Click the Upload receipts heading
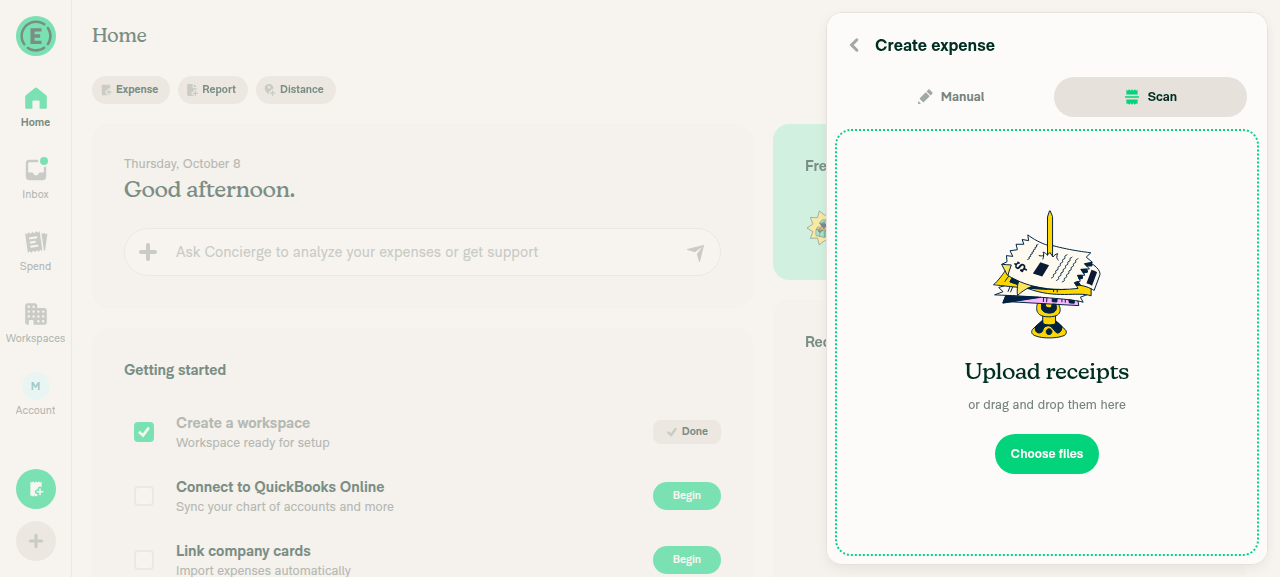Viewport: 1280px width, 577px height. click(x=1047, y=372)
